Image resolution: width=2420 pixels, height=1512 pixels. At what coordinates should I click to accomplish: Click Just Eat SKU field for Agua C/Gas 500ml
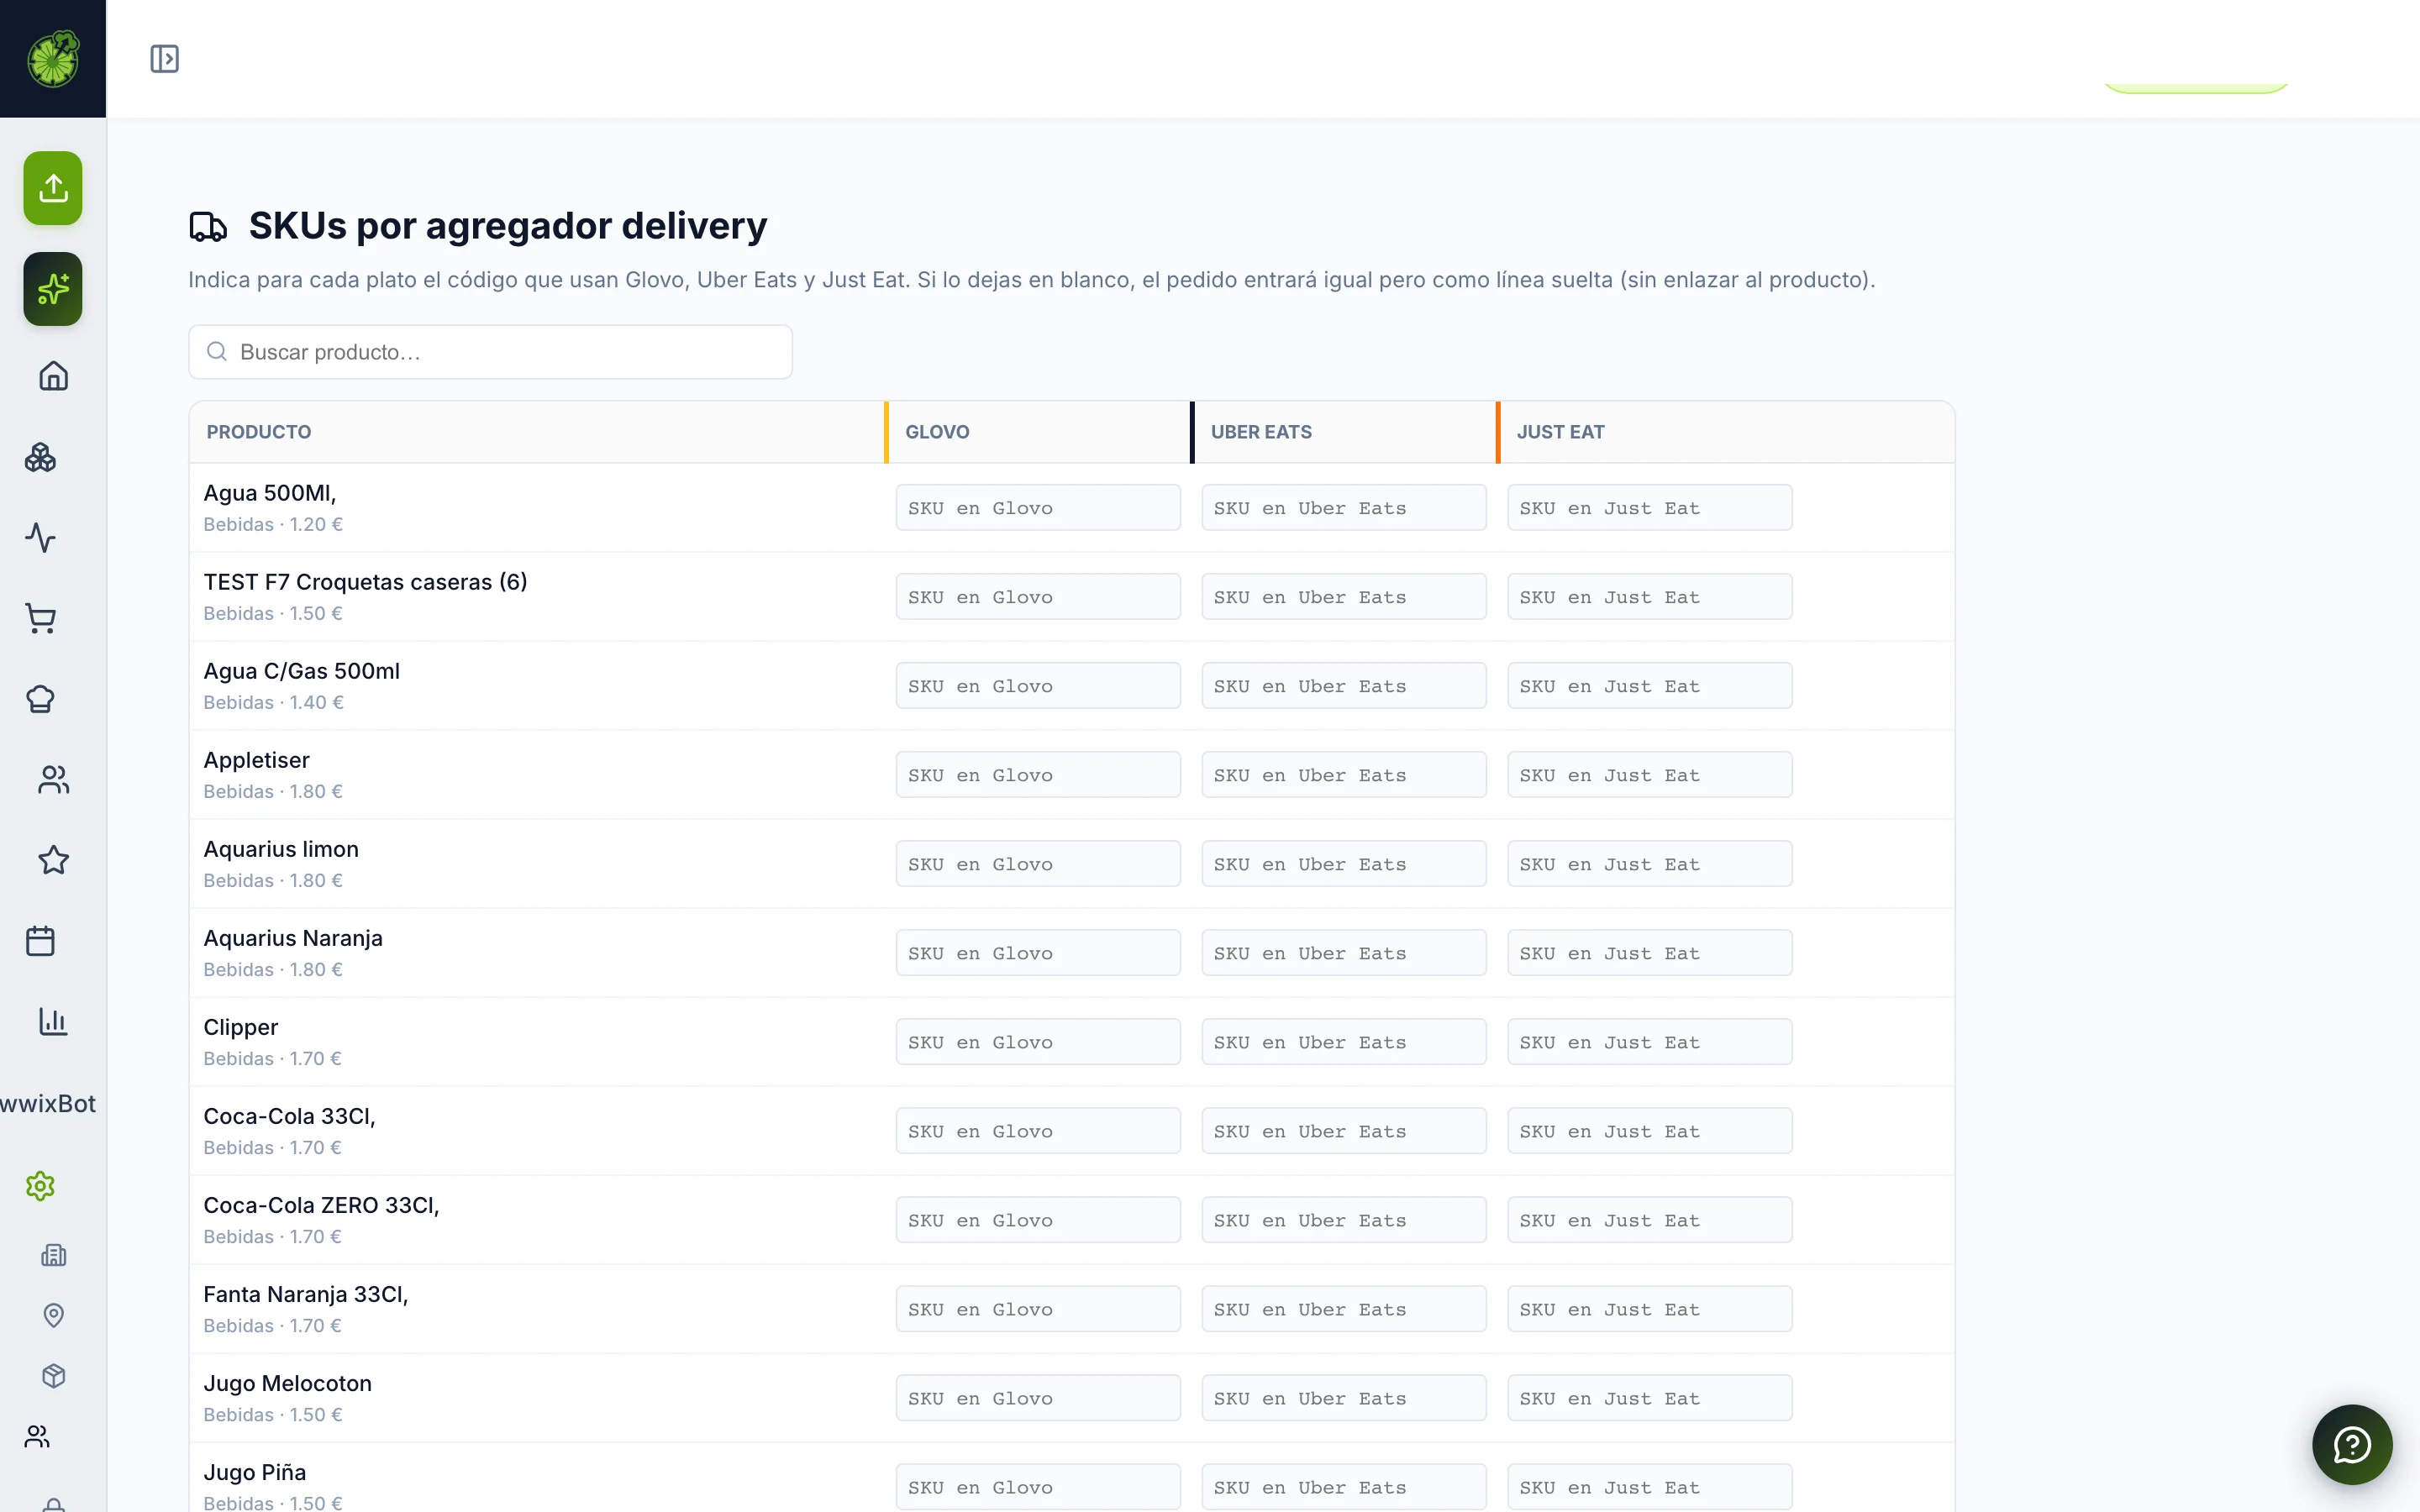pos(1649,686)
